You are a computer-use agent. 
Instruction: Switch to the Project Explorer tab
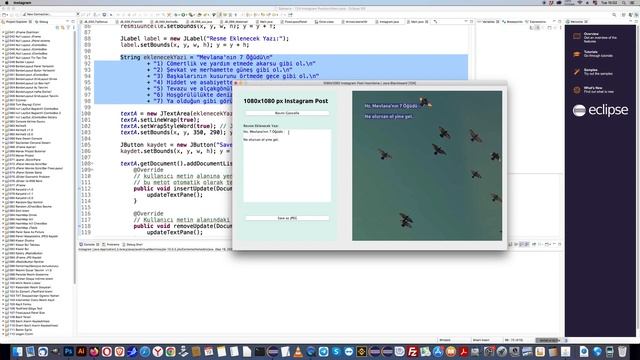click(x=17, y=22)
